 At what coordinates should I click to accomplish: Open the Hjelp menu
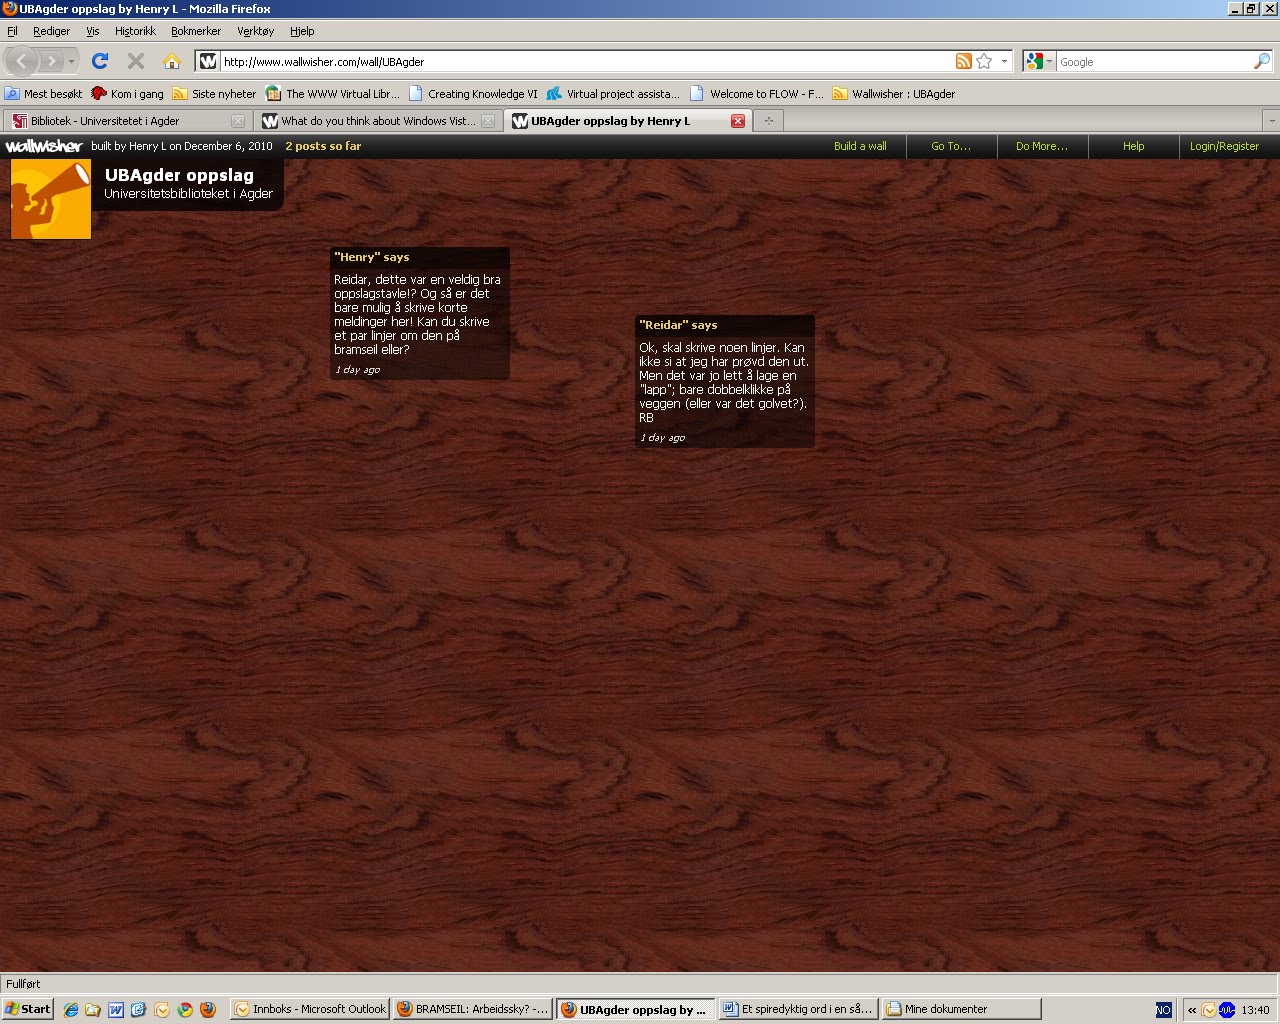coord(302,31)
